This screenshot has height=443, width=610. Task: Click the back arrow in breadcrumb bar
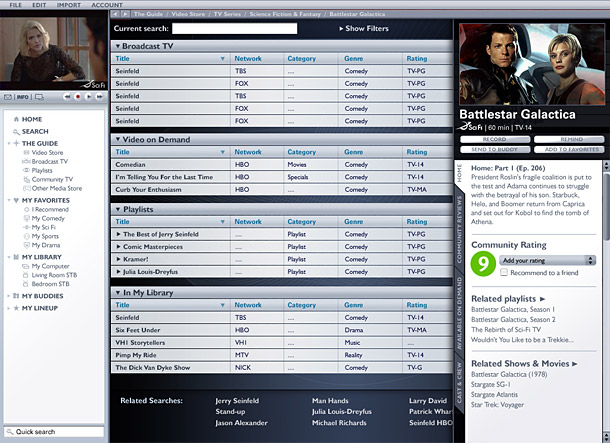pyautogui.click(x=115, y=14)
